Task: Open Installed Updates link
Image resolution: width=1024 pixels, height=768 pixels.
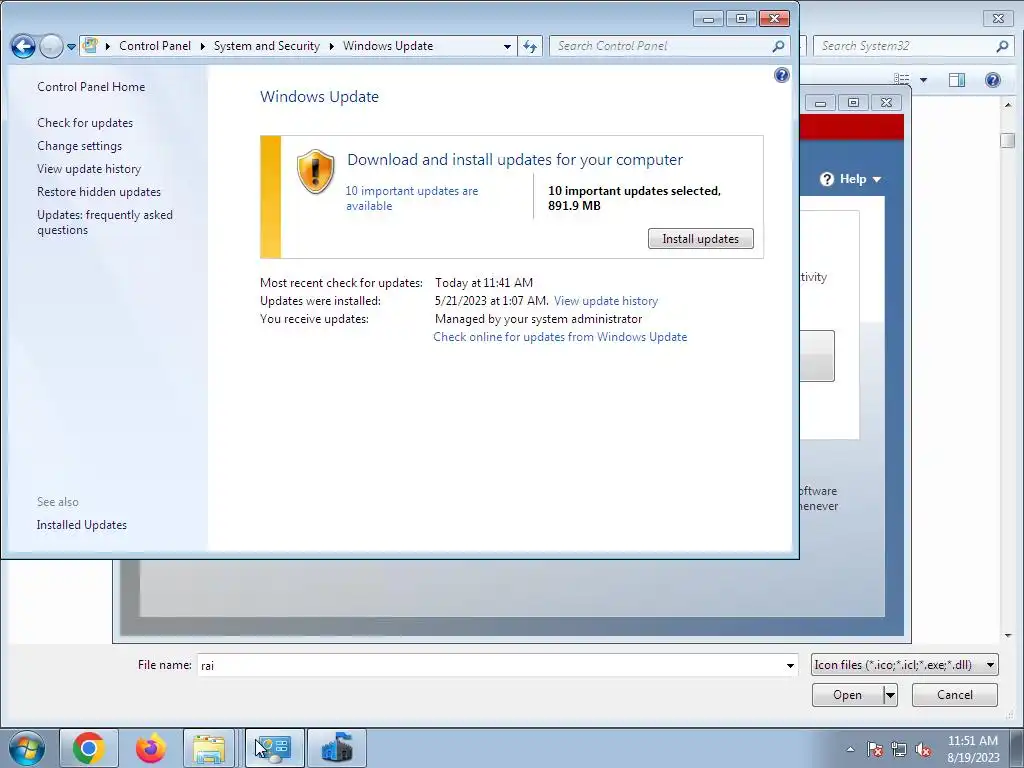Action: pyautogui.click(x=82, y=525)
